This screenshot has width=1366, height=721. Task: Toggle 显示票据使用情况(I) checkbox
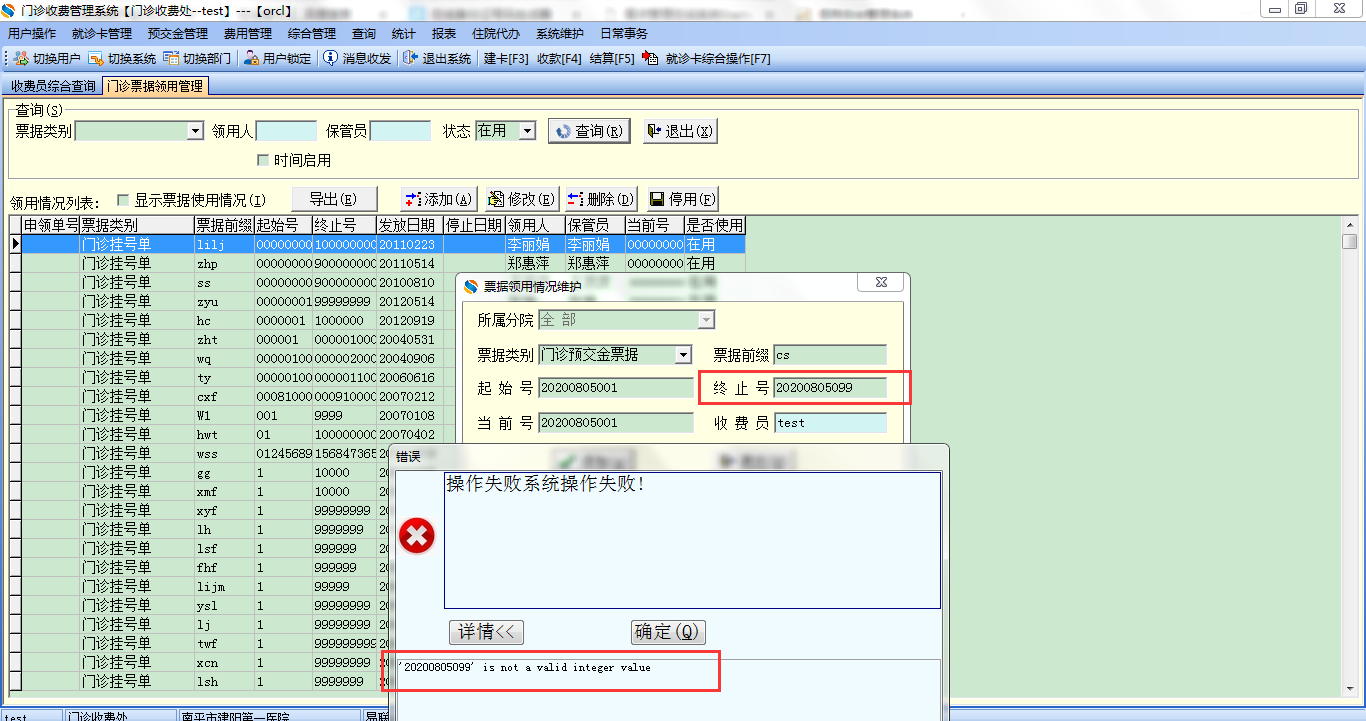click(x=123, y=200)
